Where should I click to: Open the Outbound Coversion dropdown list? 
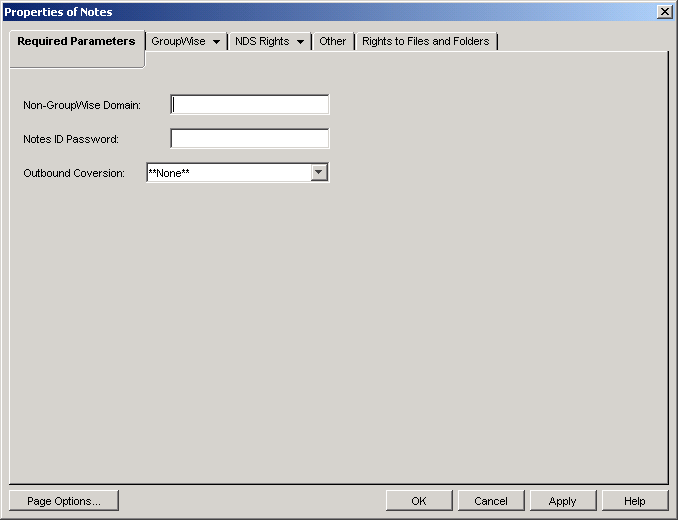(x=319, y=172)
